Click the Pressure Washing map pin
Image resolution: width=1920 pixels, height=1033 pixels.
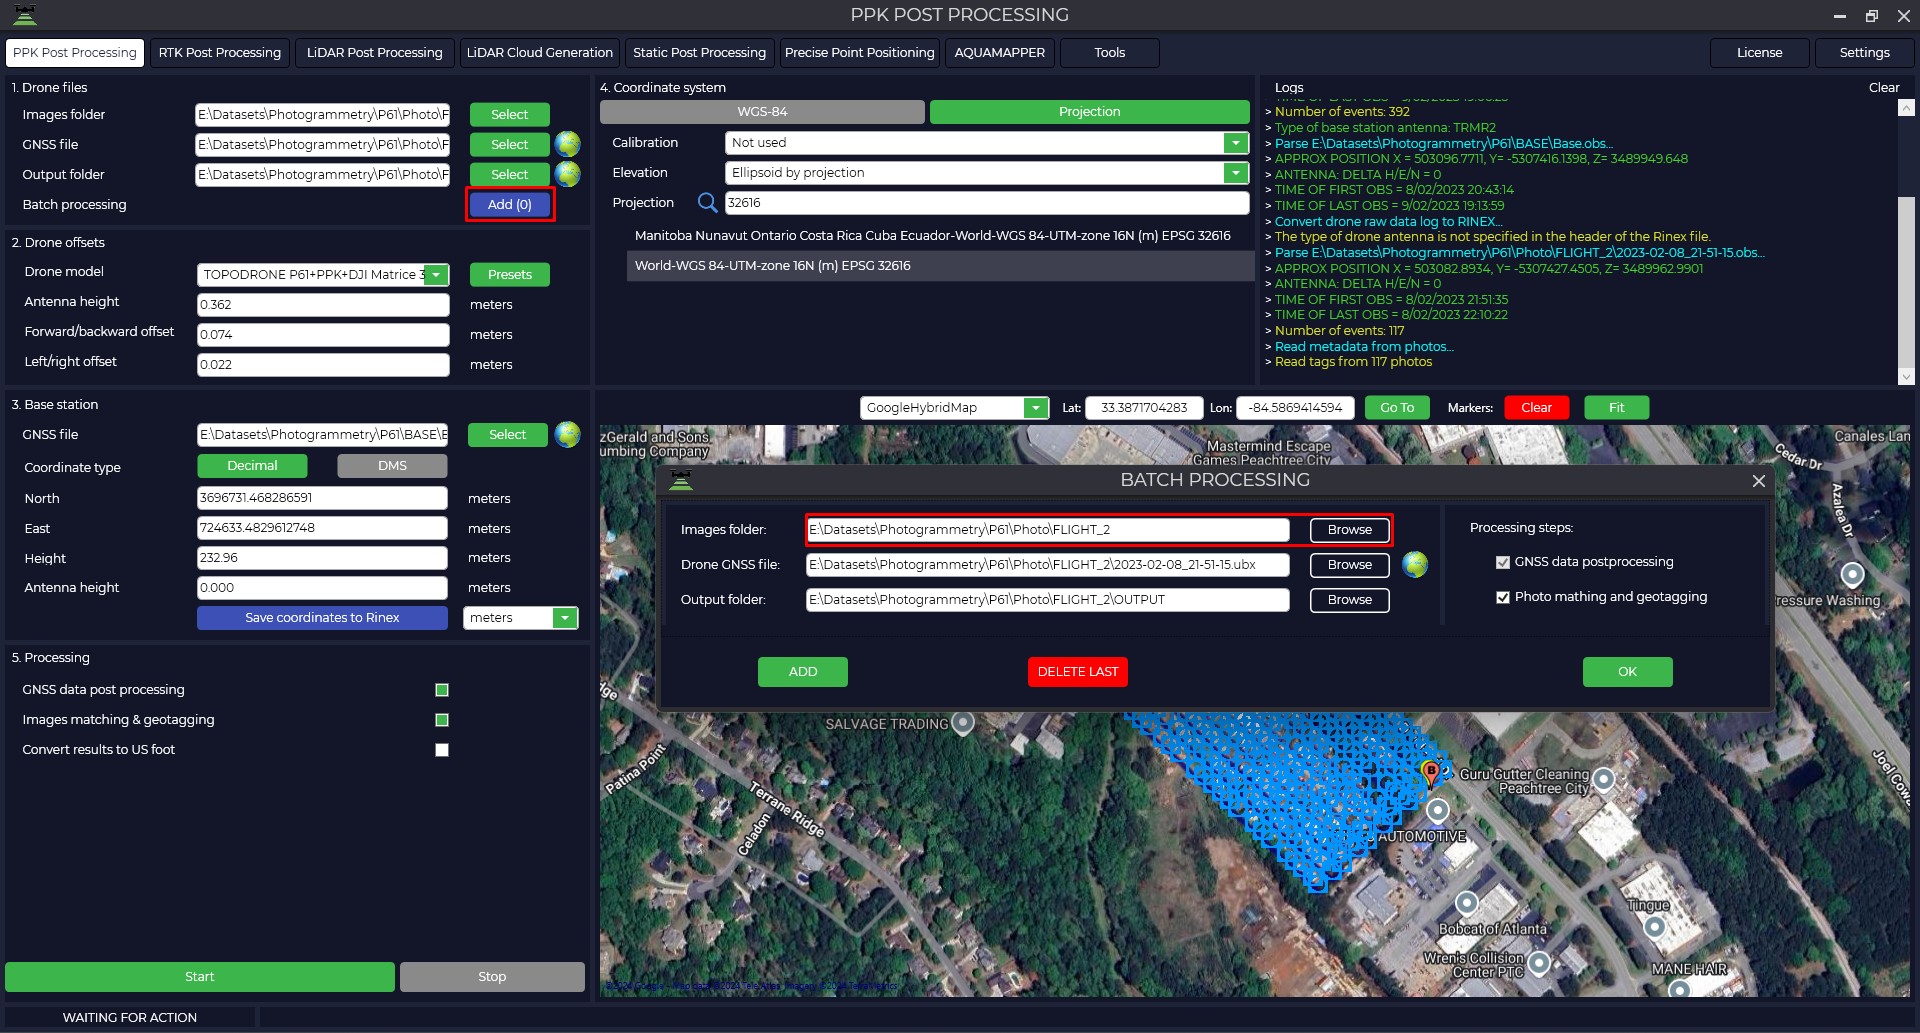(1852, 575)
